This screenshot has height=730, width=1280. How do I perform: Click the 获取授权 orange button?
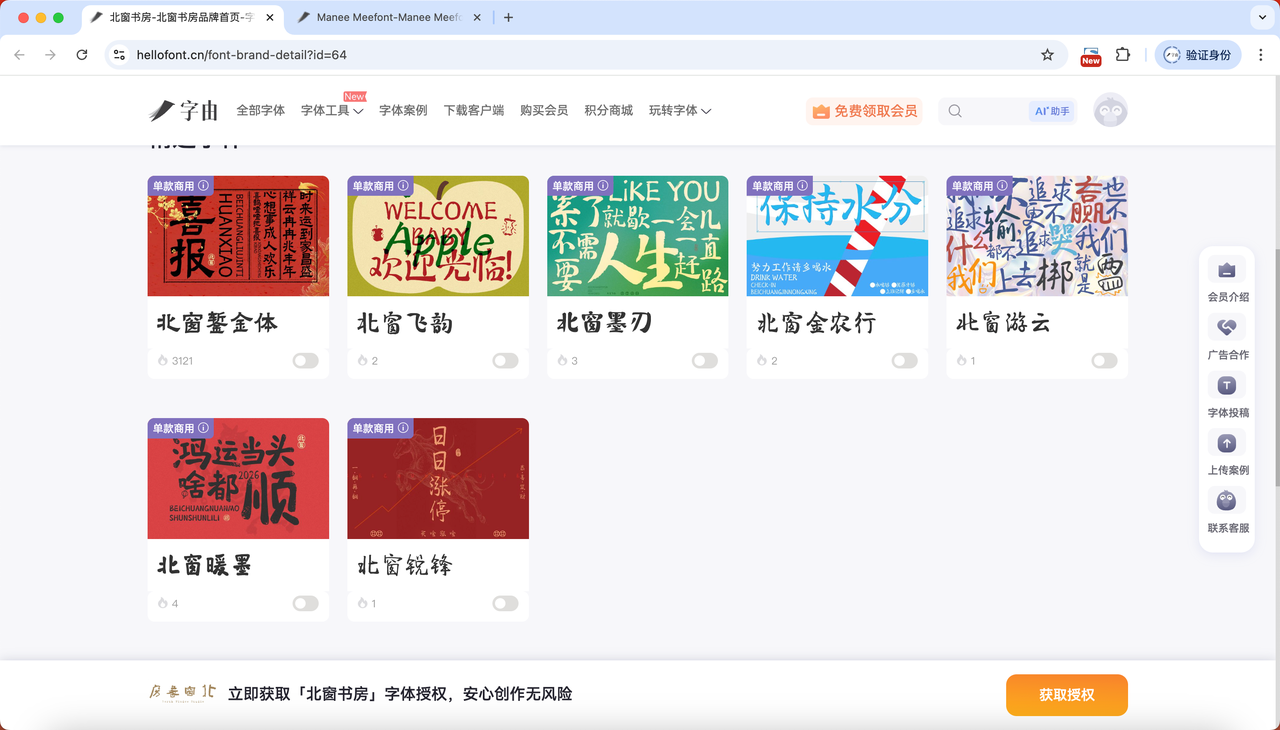click(x=1066, y=695)
